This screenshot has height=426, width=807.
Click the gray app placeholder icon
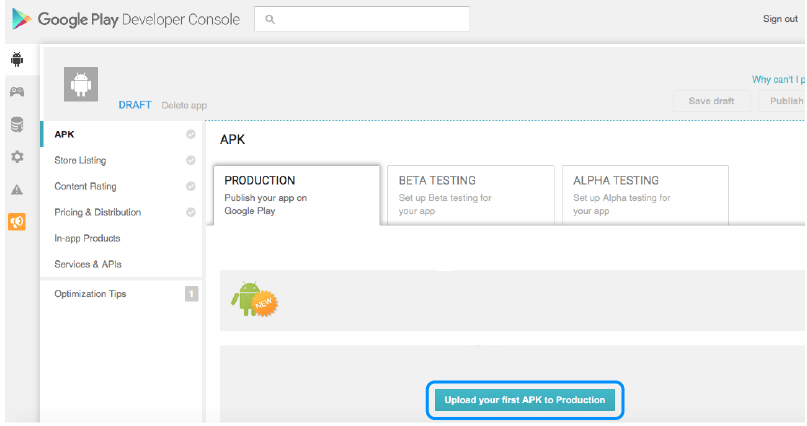[81, 84]
